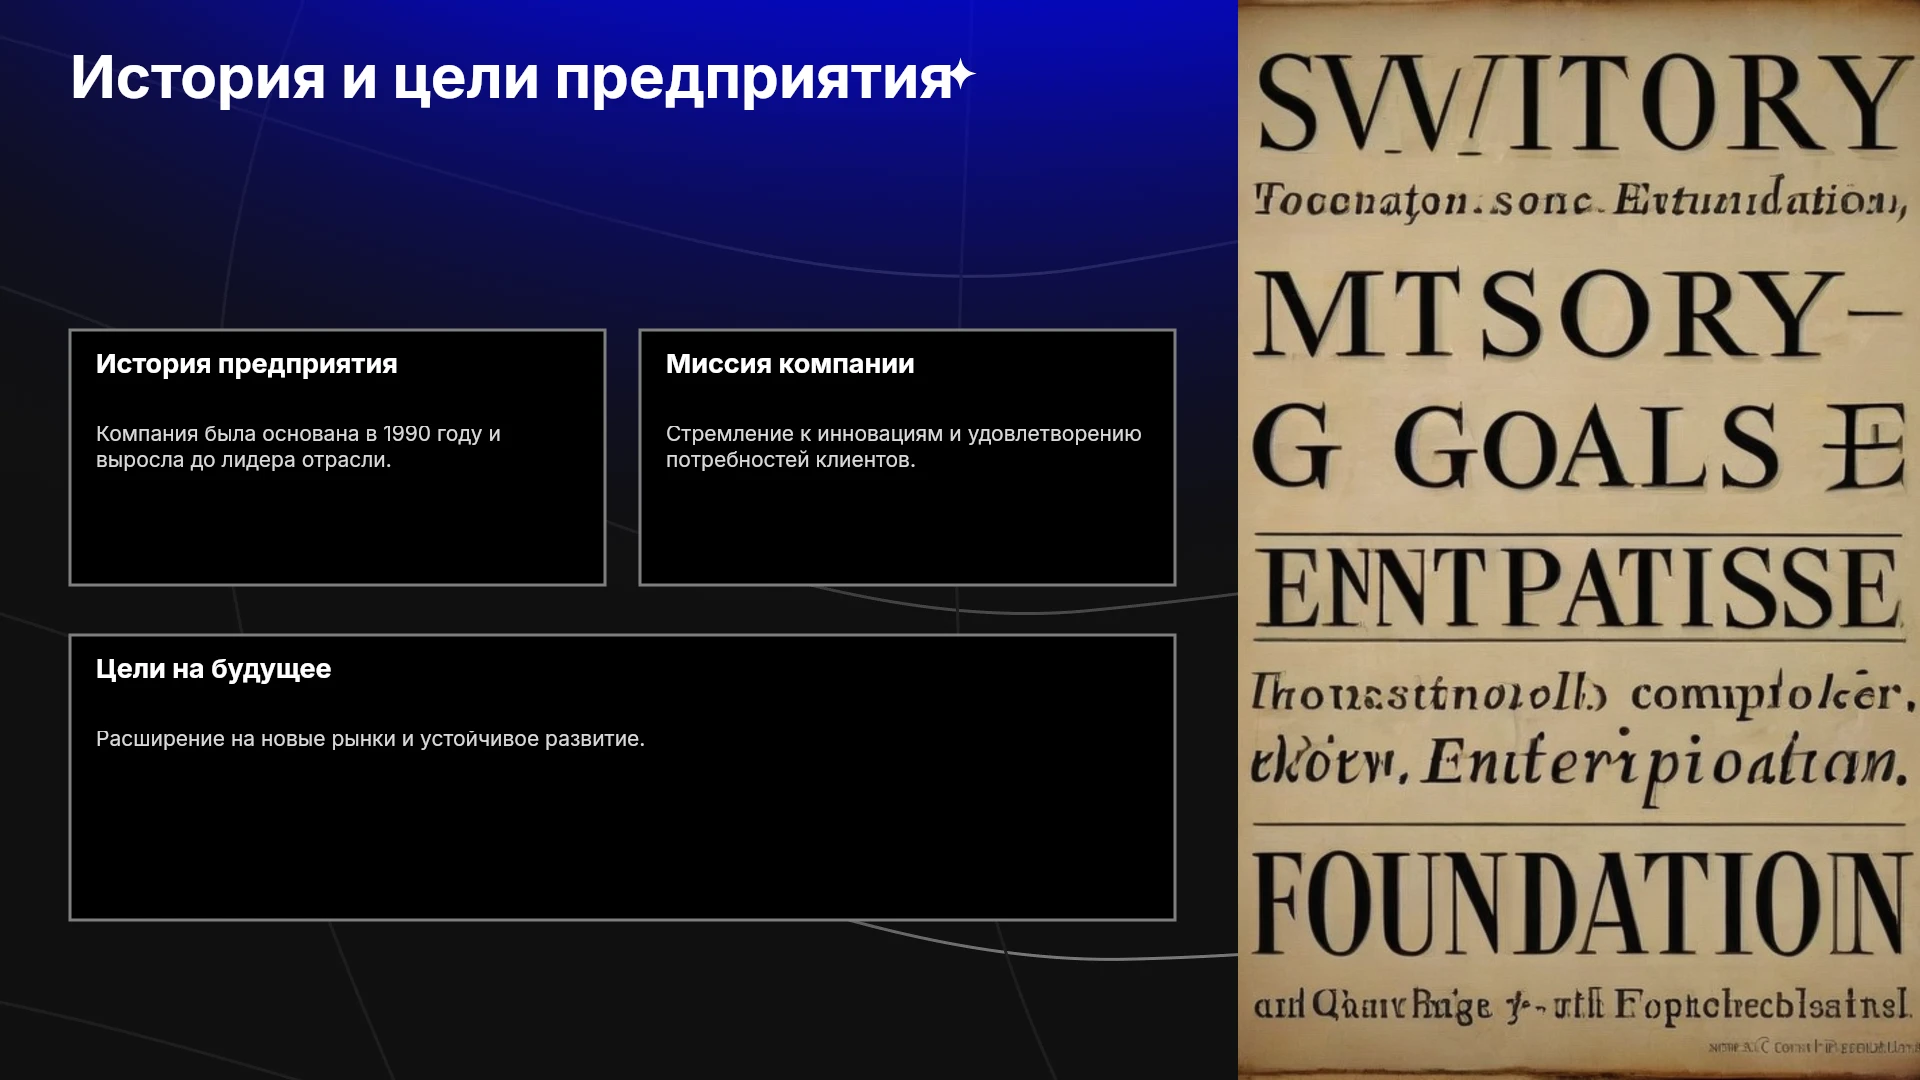This screenshot has height=1080, width=1920.
Task: Select the heading Цели на будущее
Action: 213,669
